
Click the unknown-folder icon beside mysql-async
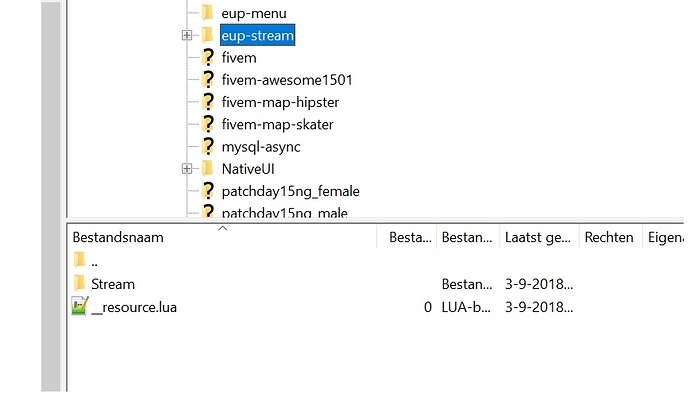208,146
